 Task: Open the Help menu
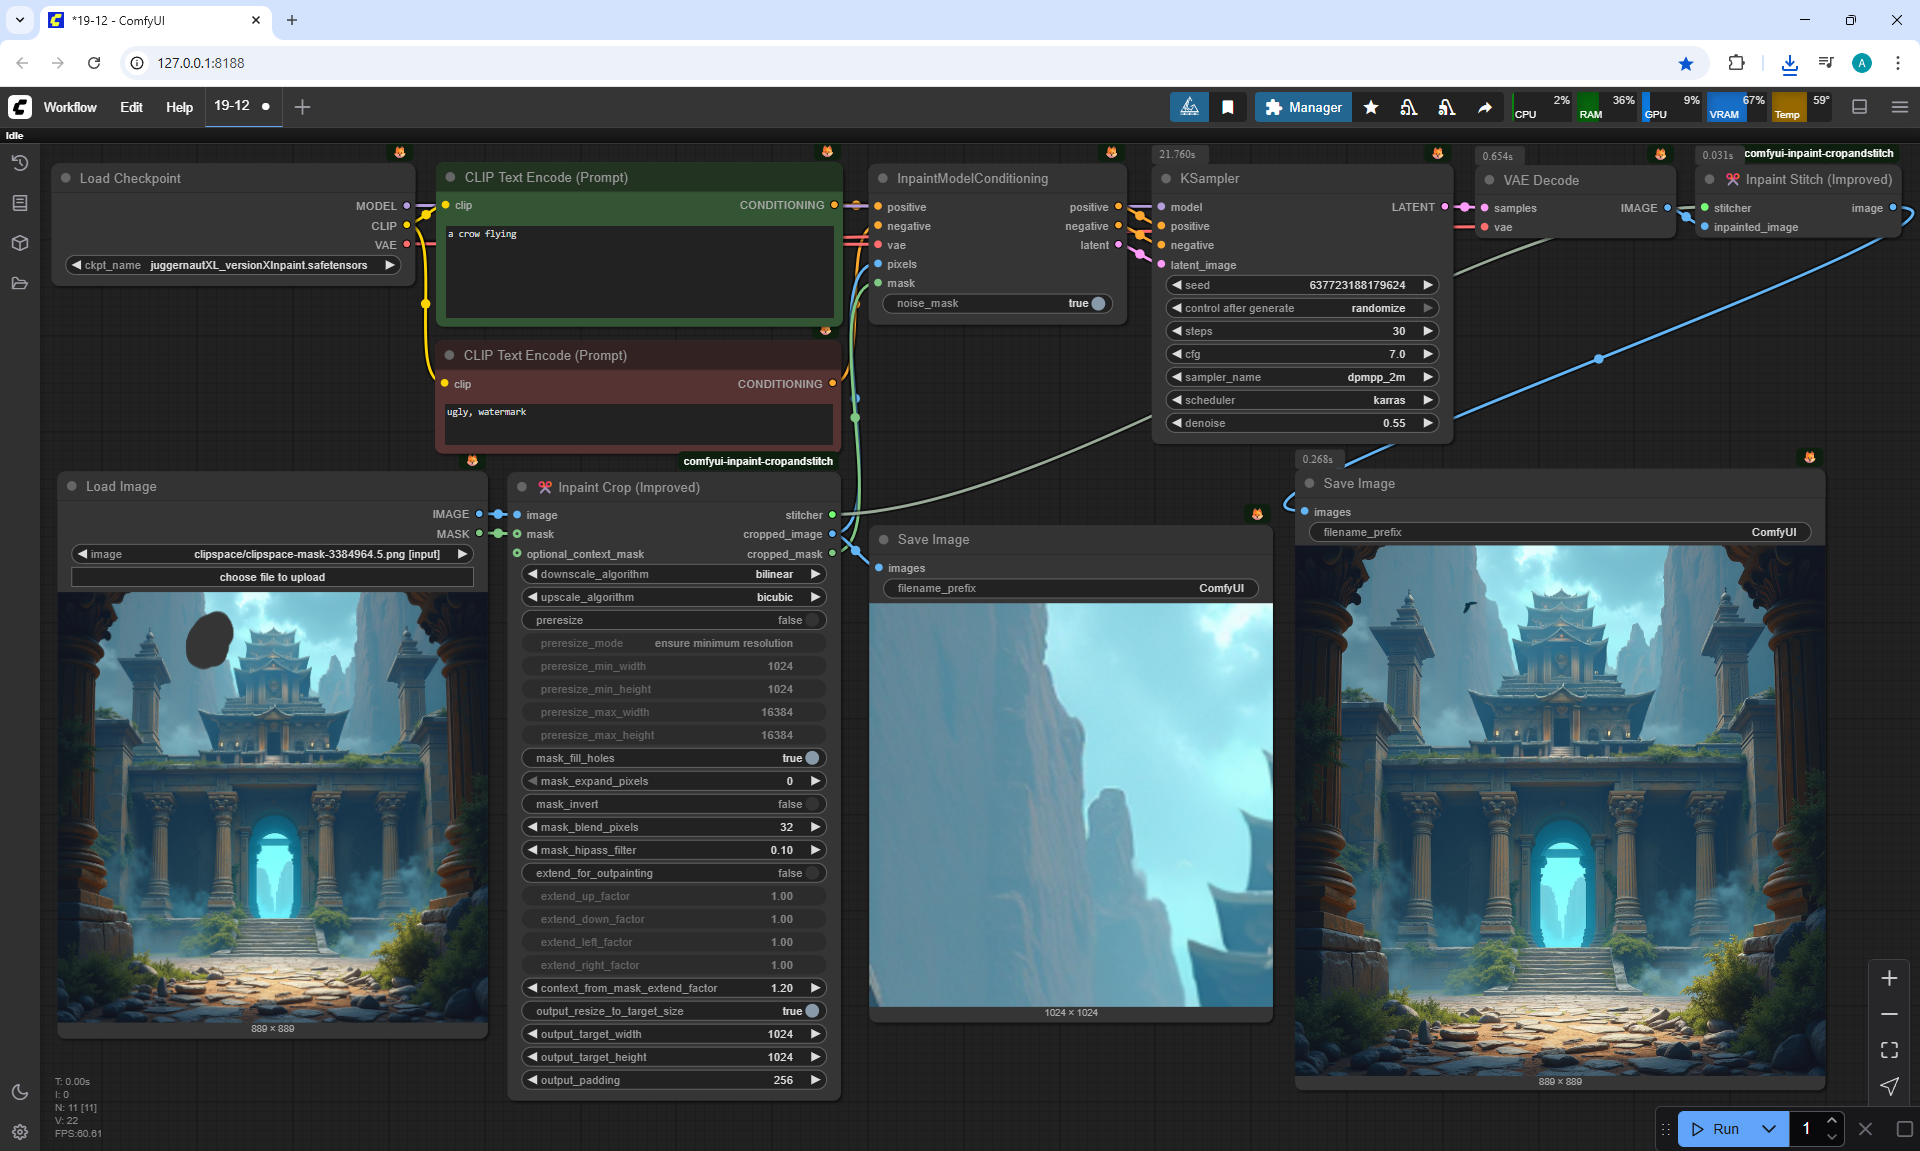pos(179,107)
